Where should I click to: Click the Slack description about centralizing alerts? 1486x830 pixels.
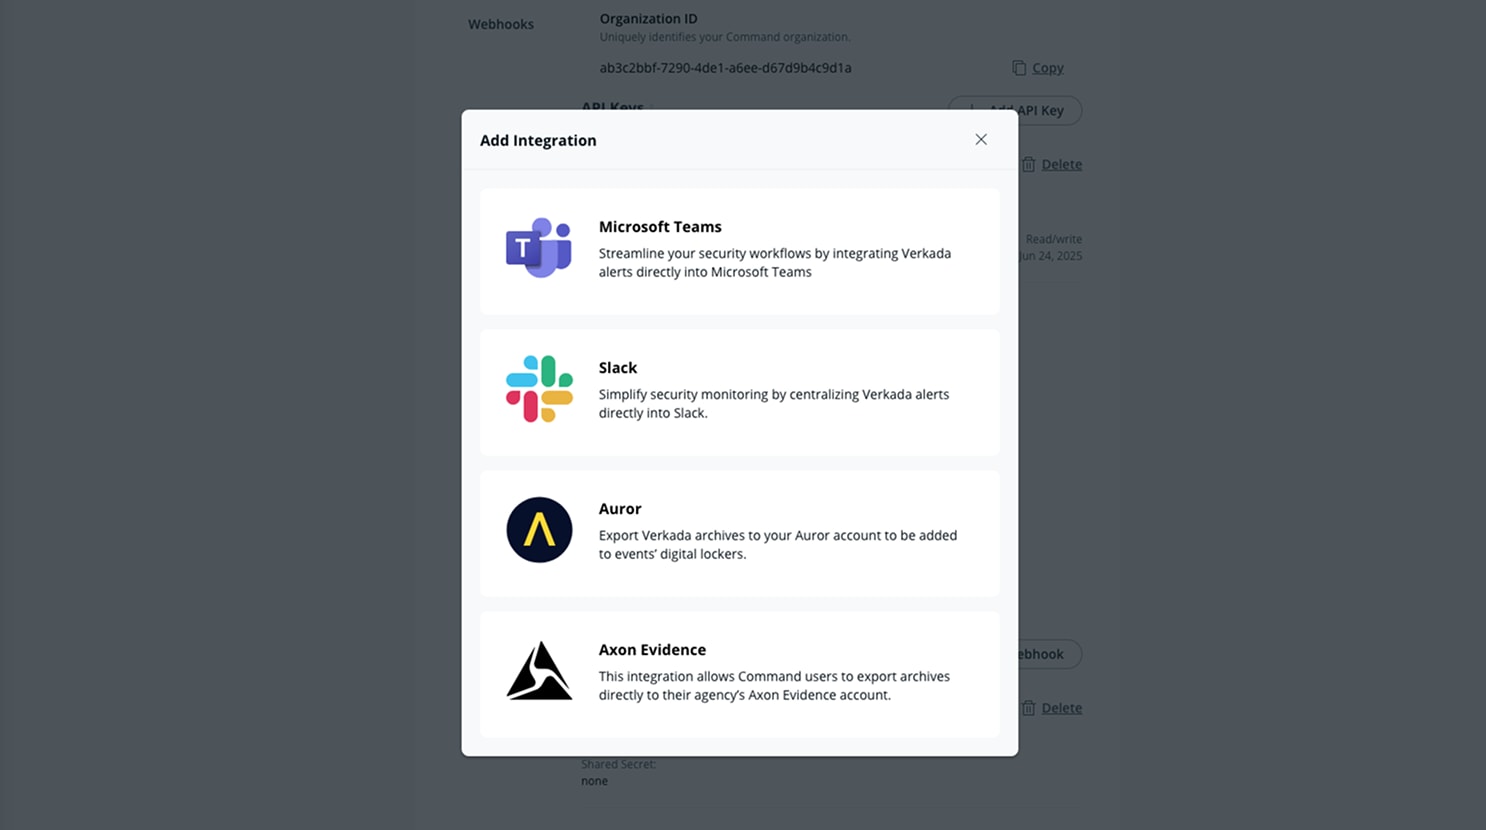774,403
